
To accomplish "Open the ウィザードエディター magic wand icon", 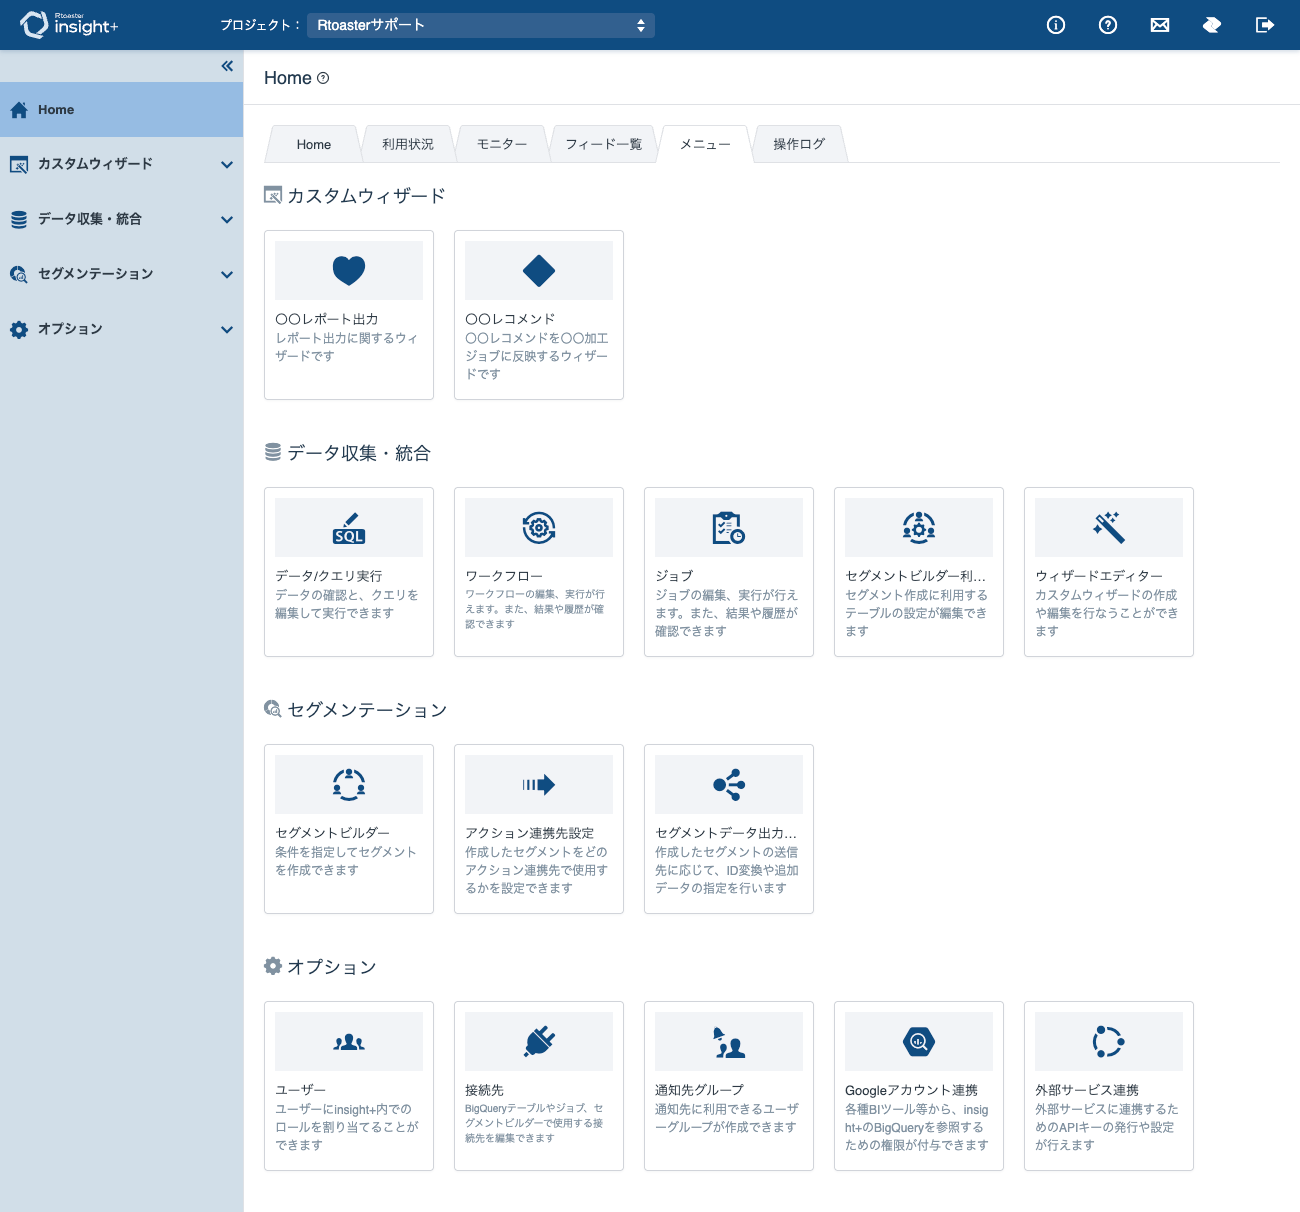I will coord(1109,527).
